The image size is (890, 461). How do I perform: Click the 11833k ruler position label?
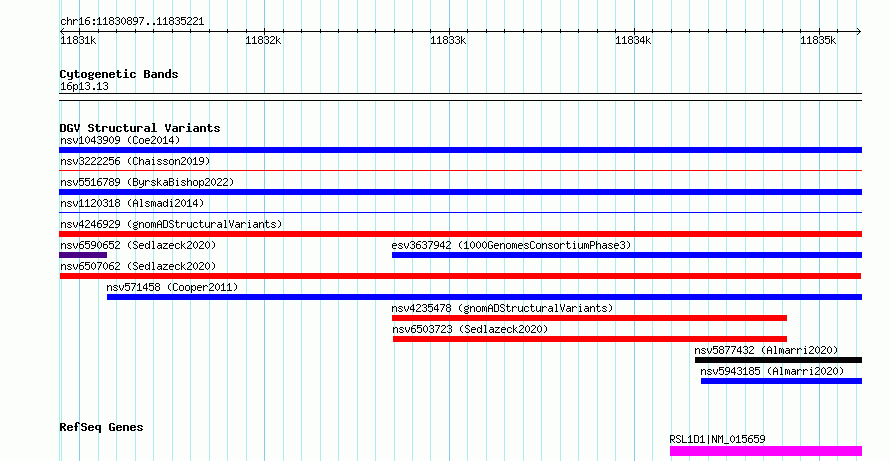point(448,41)
